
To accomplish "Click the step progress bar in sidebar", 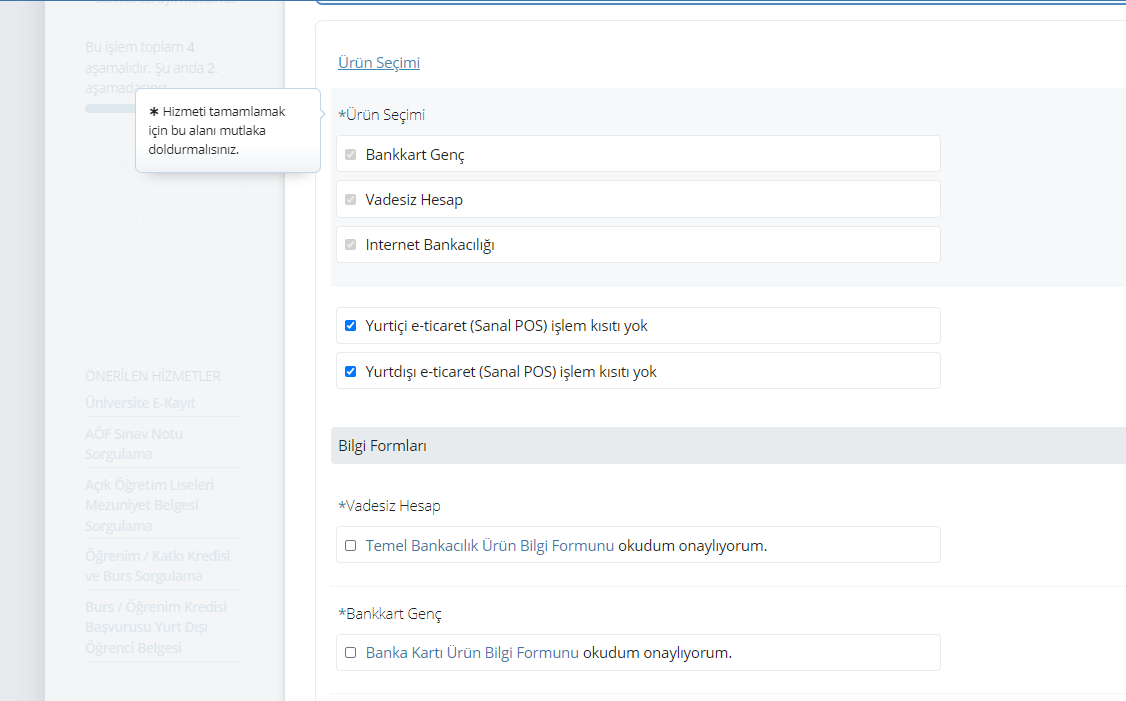I will (110, 108).
